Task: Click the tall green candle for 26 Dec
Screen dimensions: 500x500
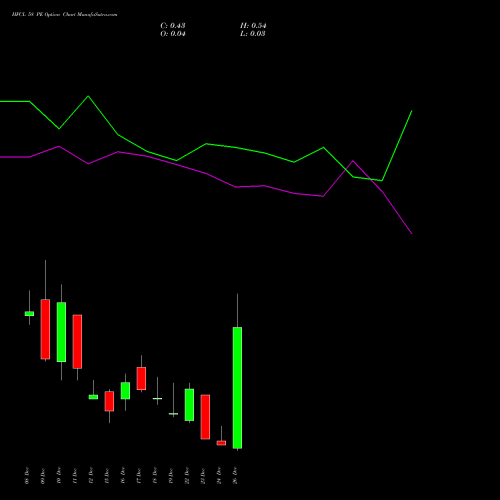Action: (237, 388)
